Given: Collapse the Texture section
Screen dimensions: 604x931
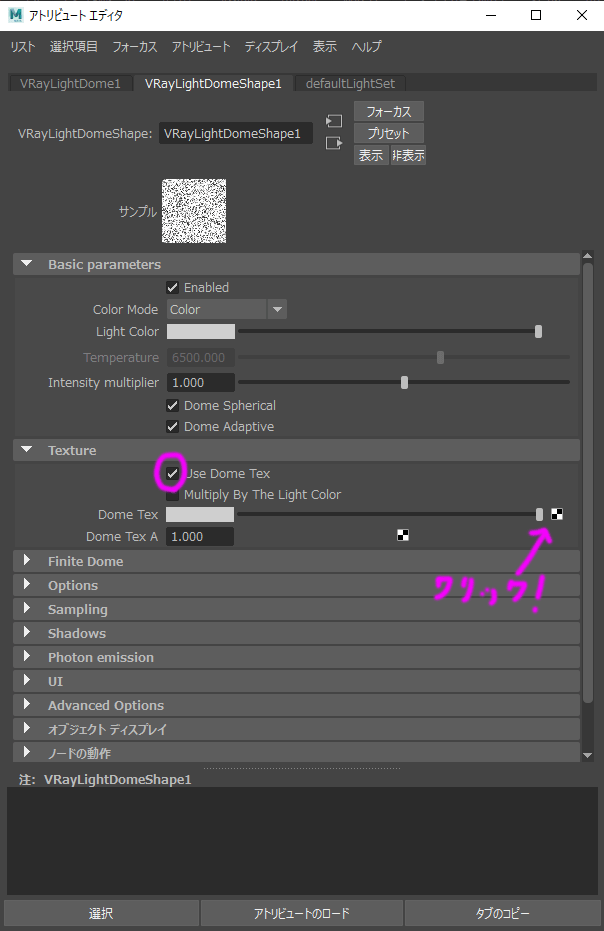Looking at the screenshot, I should [x=27, y=449].
